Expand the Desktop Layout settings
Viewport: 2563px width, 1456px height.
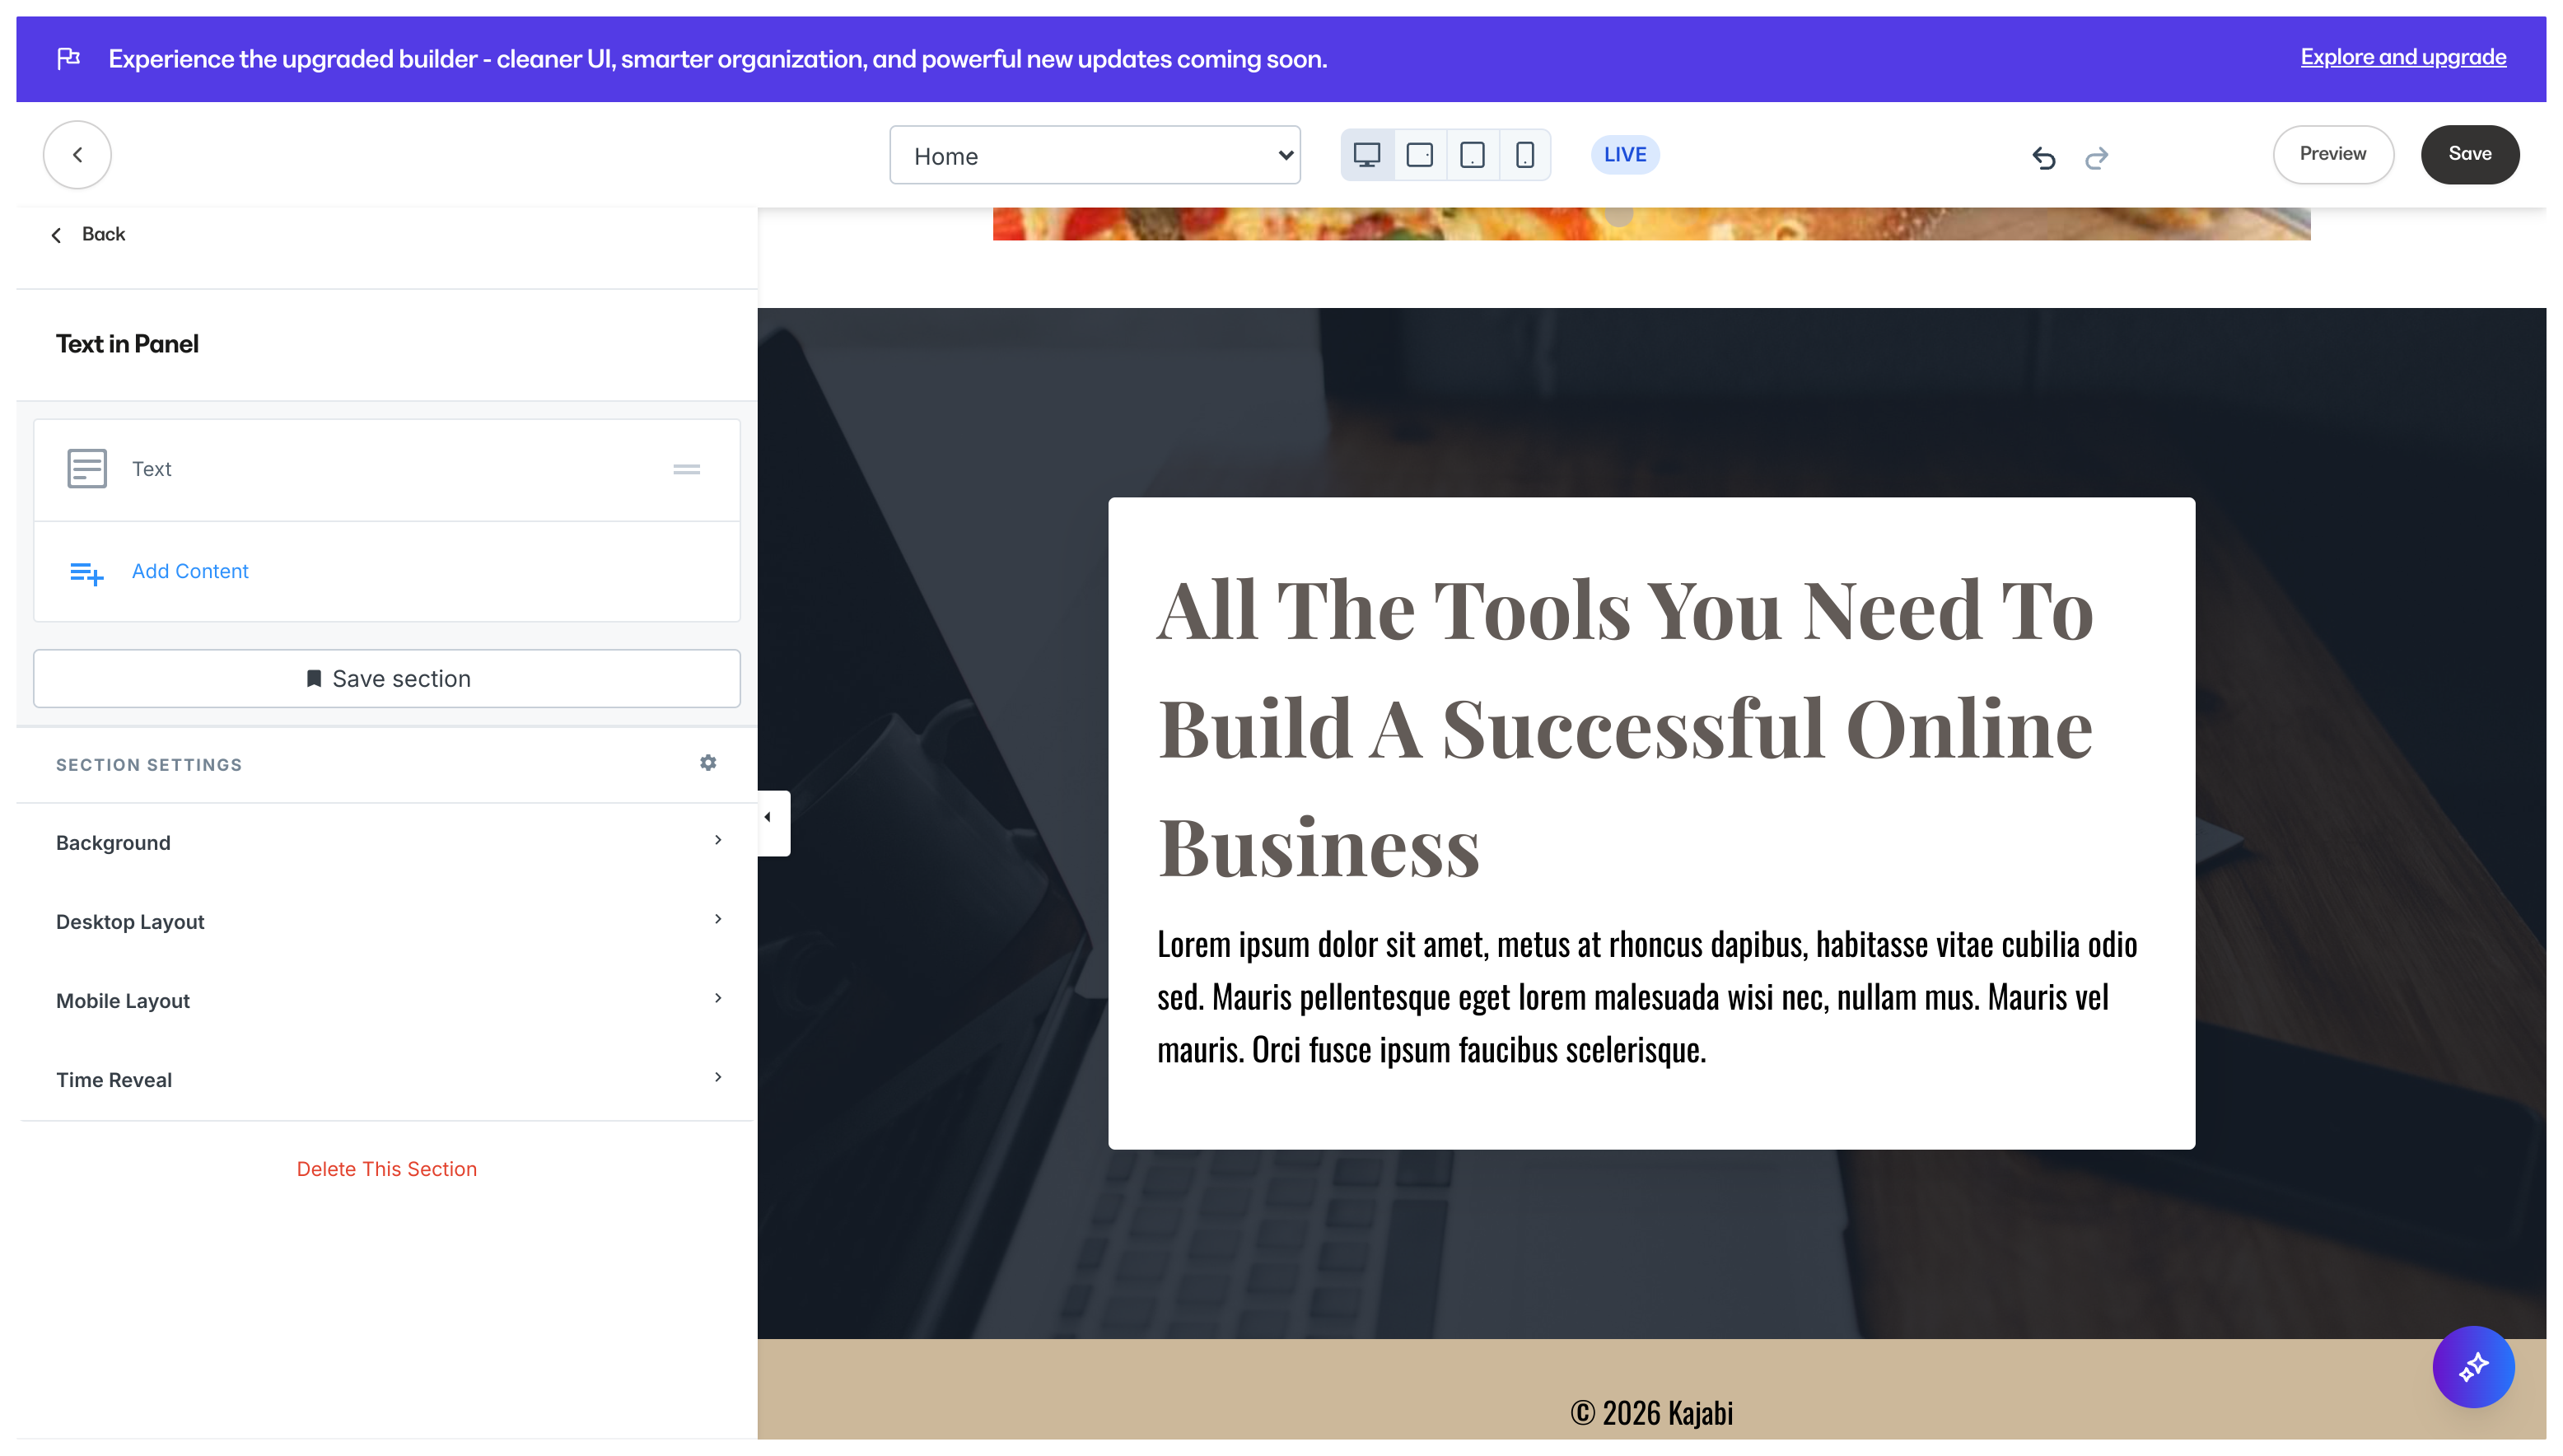tap(387, 921)
